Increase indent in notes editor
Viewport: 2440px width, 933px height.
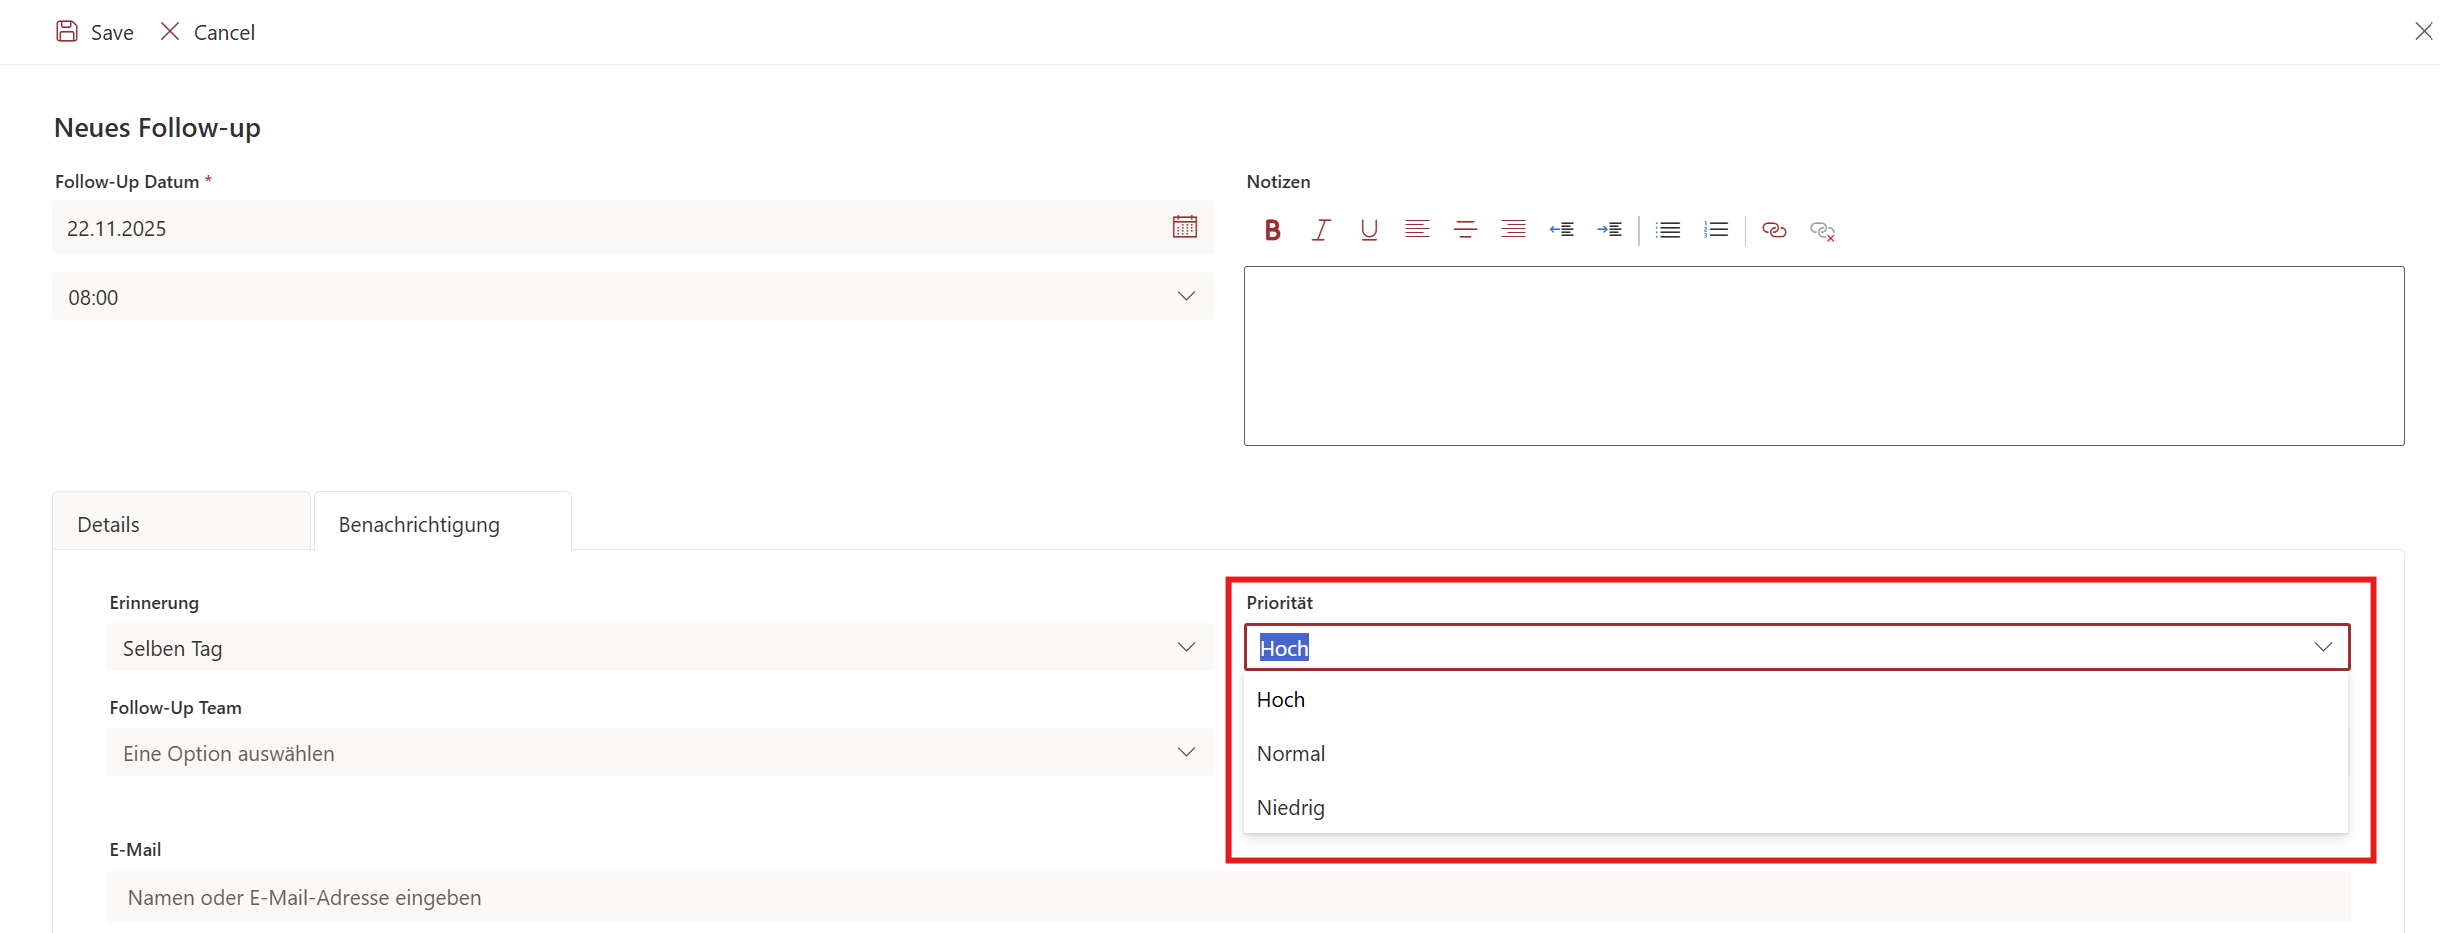1609,230
